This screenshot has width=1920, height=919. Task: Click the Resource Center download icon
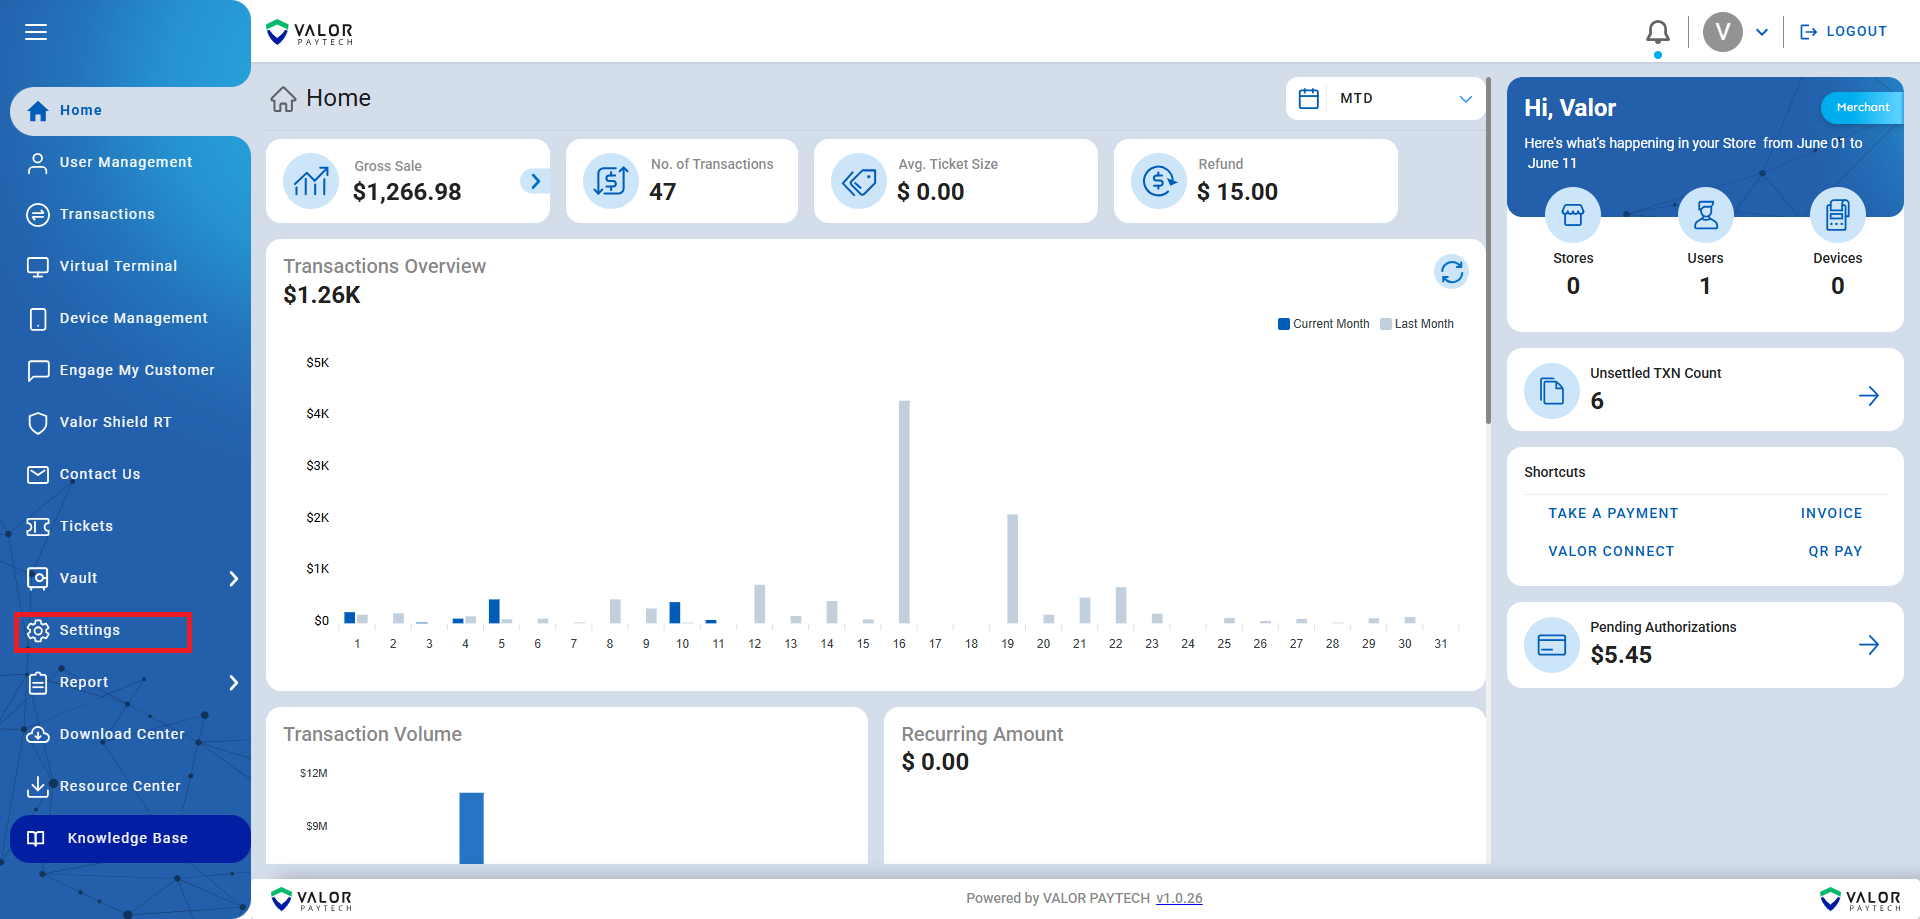[x=38, y=787]
